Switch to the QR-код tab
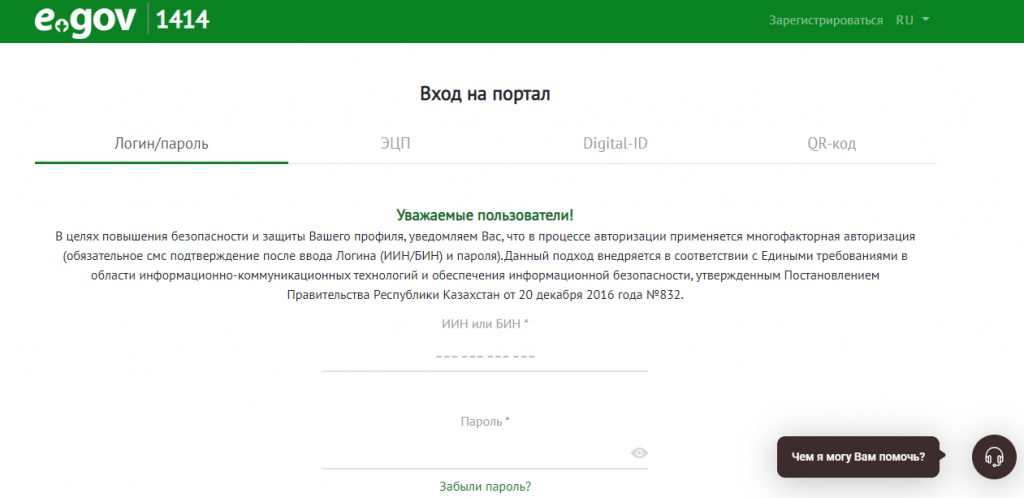This screenshot has height=498, width=1024. pyautogui.click(x=831, y=144)
